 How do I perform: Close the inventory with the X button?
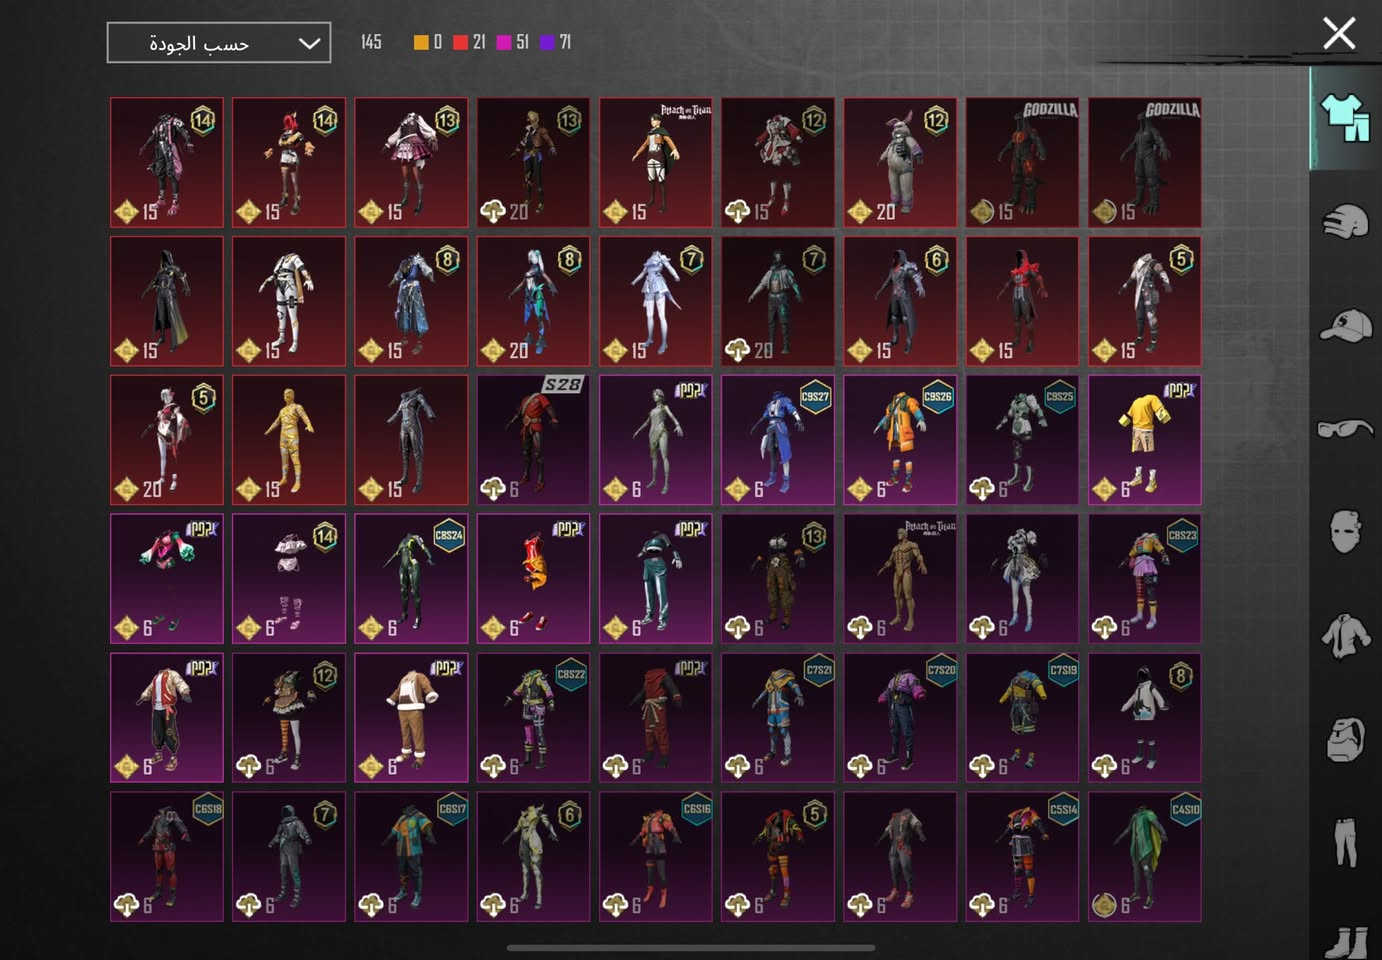point(1339,33)
